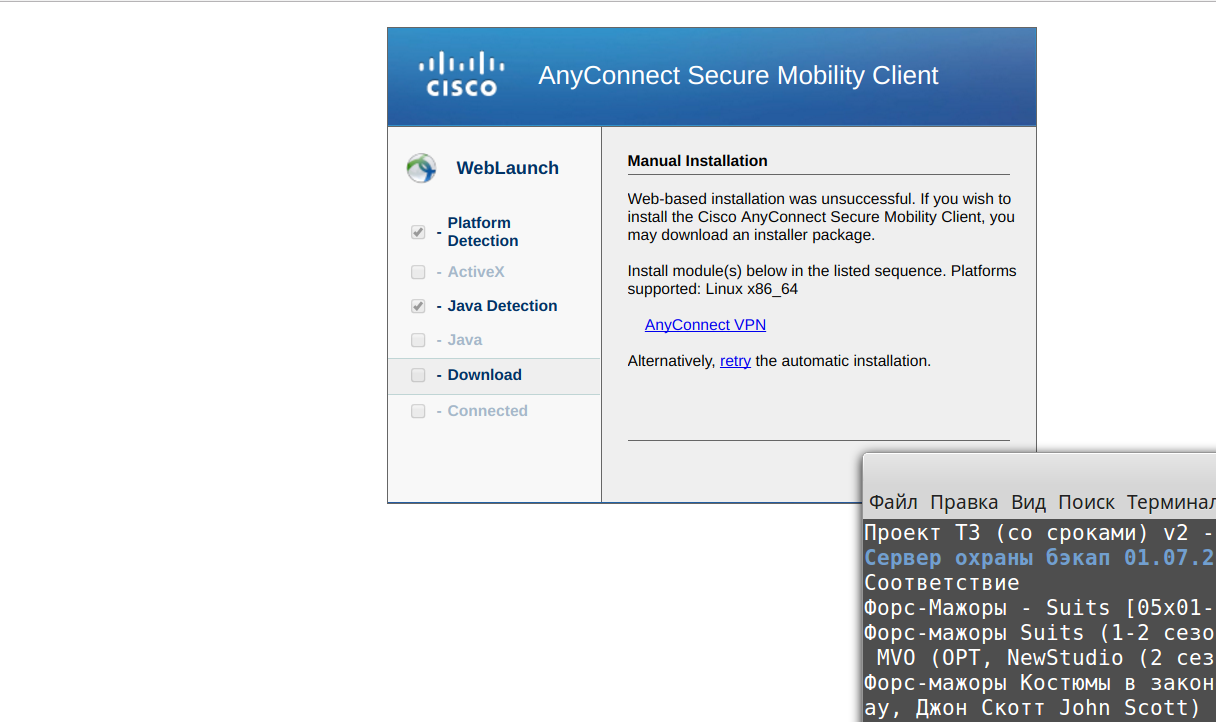This screenshot has height=722, width=1216.
Task: Toggle the Download checkbox
Action: [418, 375]
